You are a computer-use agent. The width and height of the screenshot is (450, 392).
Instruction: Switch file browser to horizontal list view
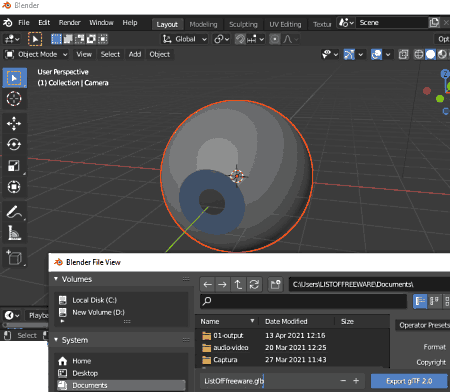point(434,301)
